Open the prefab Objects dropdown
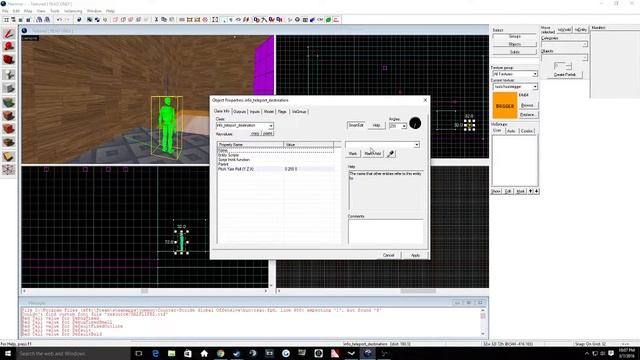The image size is (640, 360). 584,58
